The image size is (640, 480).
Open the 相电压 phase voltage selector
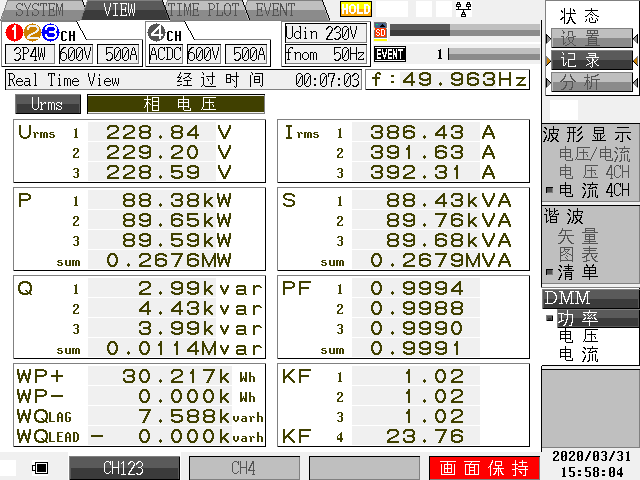click(x=175, y=104)
